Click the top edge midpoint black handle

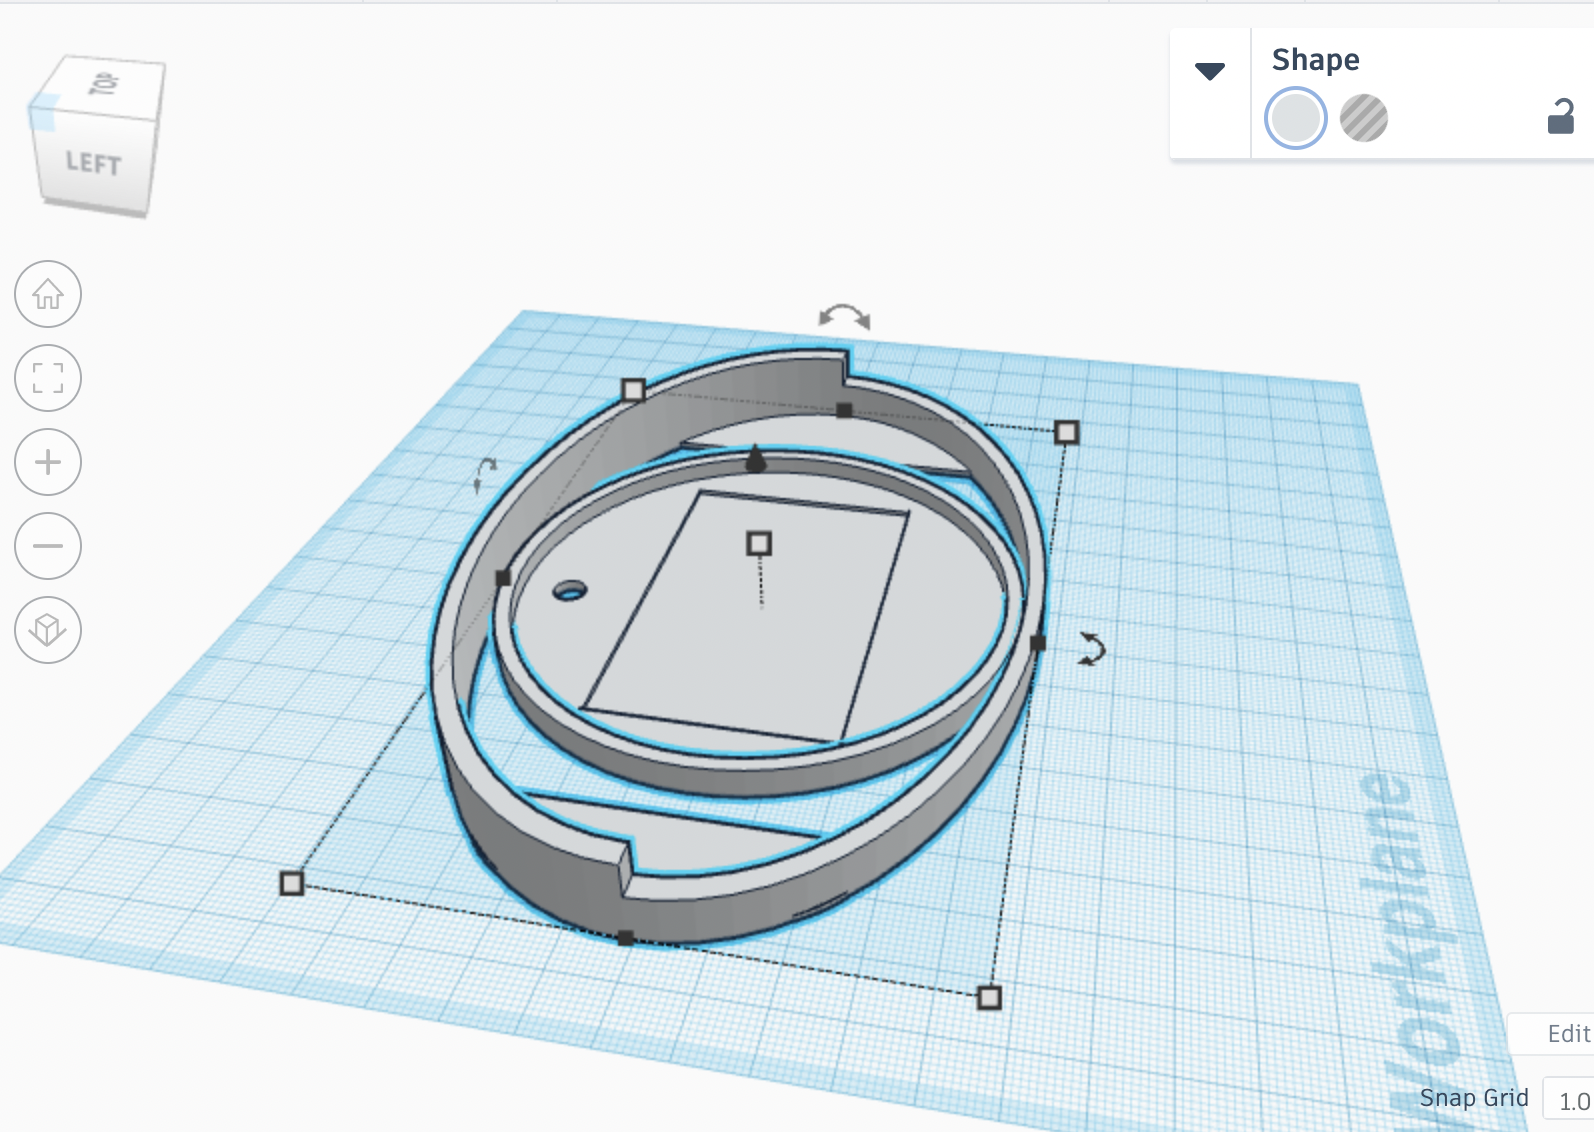coord(844,410)
